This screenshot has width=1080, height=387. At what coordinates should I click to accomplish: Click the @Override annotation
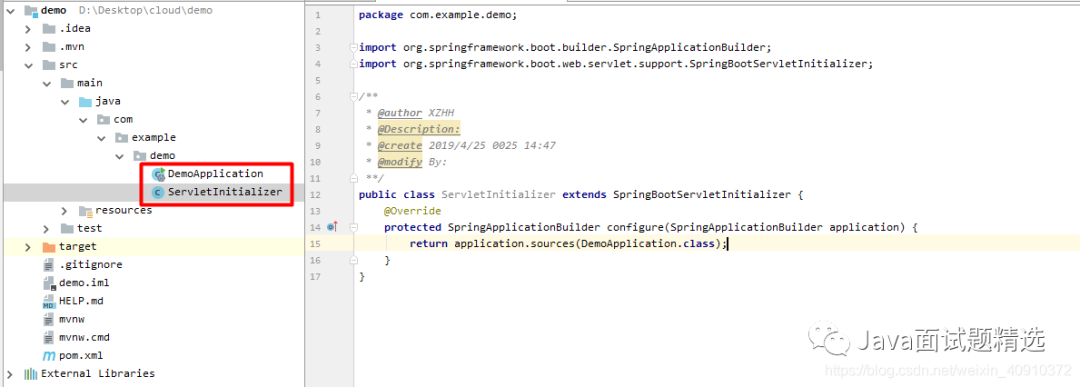(412, 211)
